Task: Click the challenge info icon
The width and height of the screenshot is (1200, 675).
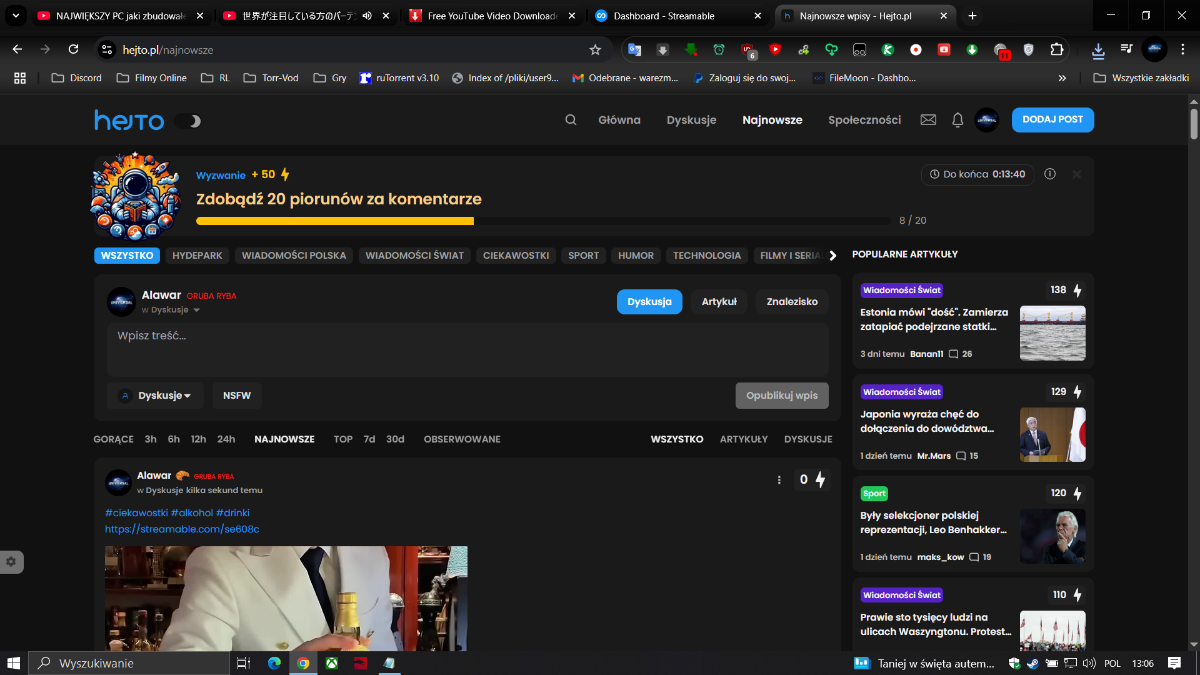Action: click(1050, 174)
